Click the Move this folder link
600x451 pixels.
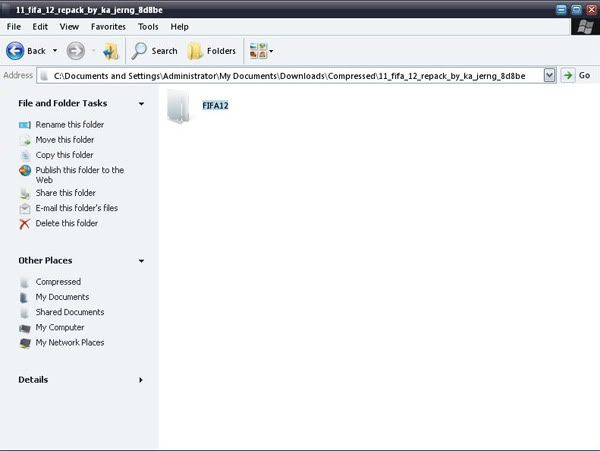(x=65, y=140)
